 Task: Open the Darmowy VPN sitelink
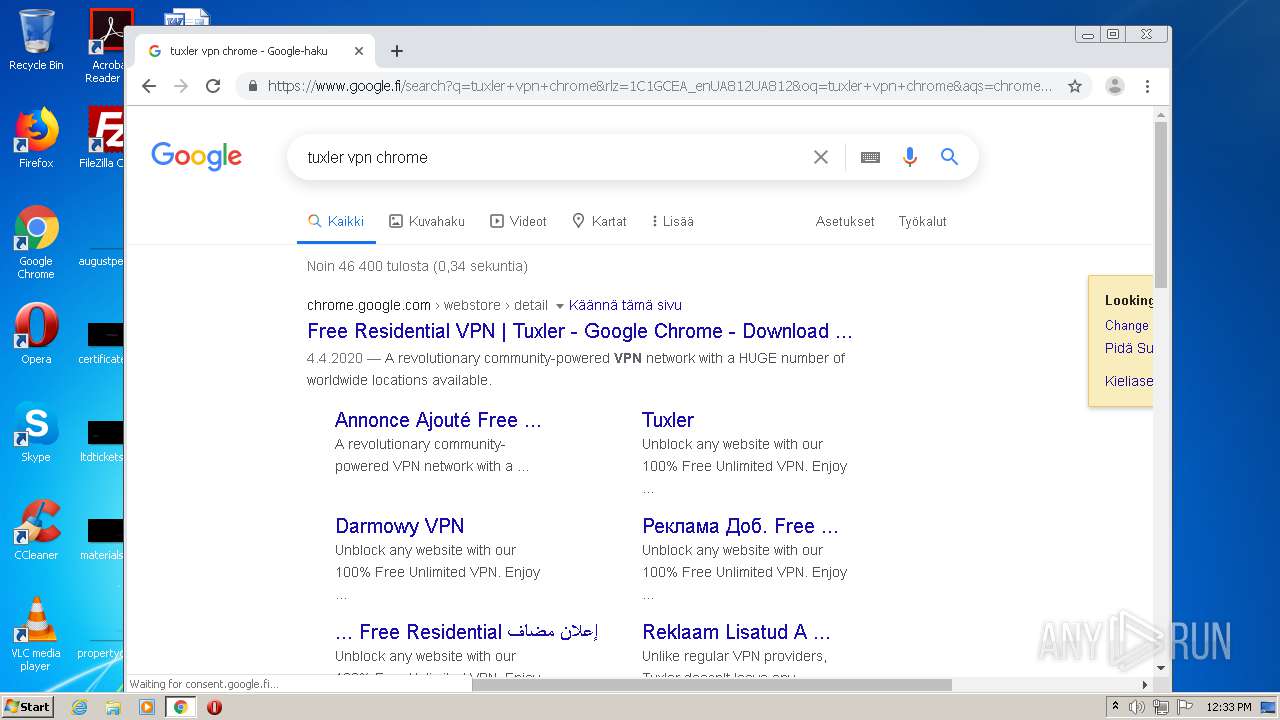pos(400,526)
